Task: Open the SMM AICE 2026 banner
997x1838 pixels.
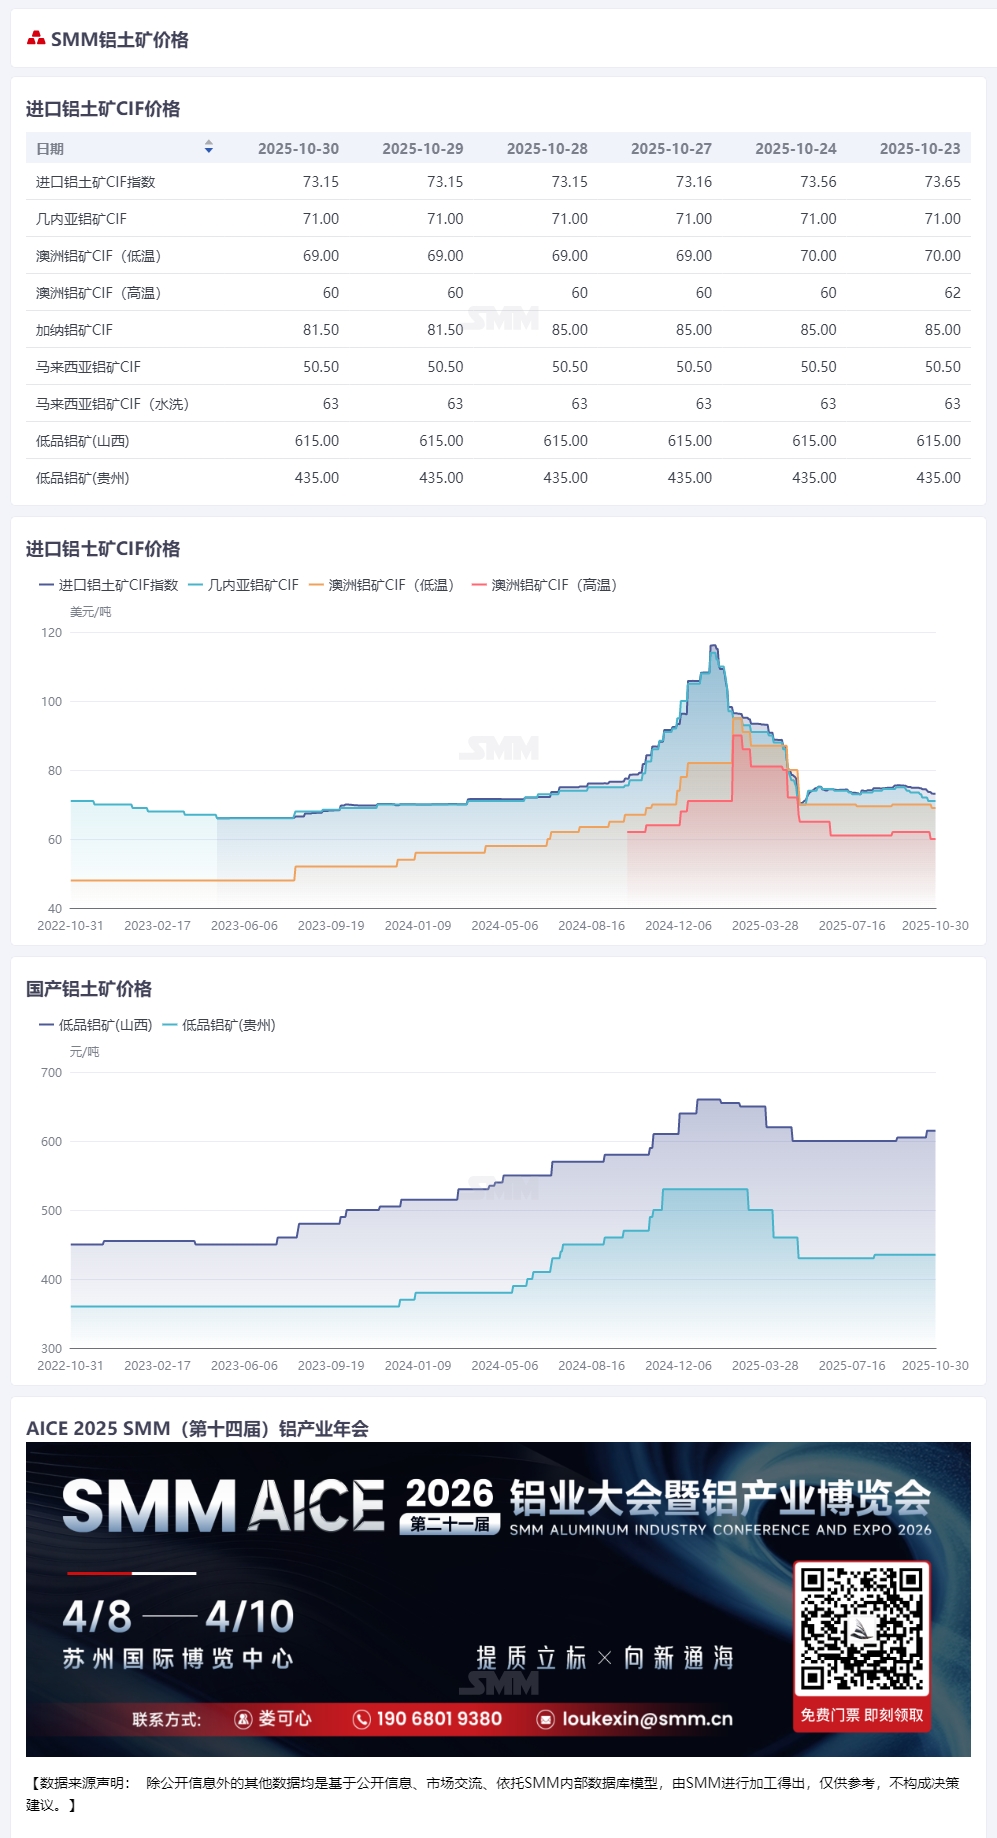Action: [498, 1599]
